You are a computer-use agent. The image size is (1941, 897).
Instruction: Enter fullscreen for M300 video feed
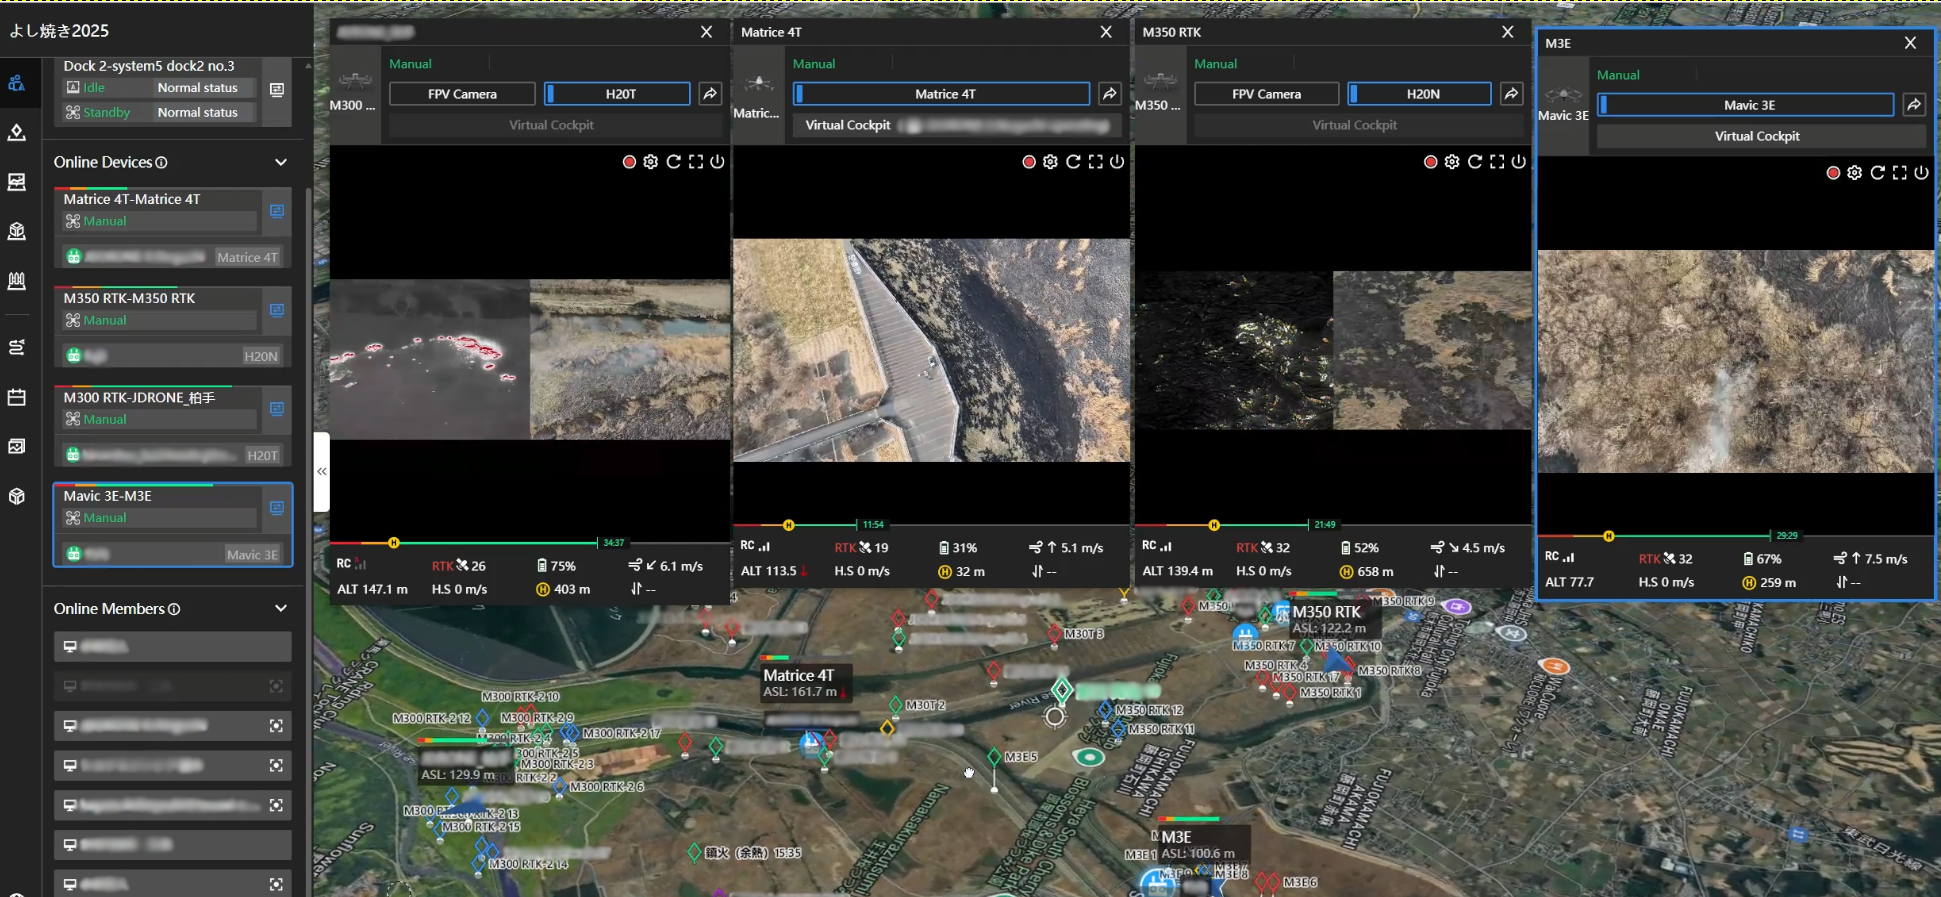(695, 162)
